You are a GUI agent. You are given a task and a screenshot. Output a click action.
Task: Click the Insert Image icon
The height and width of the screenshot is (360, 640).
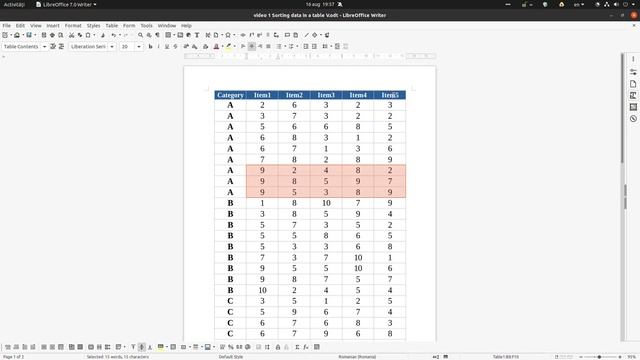click(x=180, y=35)
